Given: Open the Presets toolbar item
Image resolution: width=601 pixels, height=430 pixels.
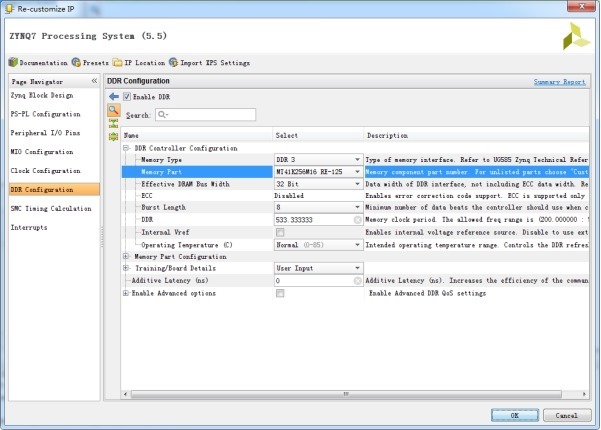Looking at the screenshot, I should click(x=90, y=62).
